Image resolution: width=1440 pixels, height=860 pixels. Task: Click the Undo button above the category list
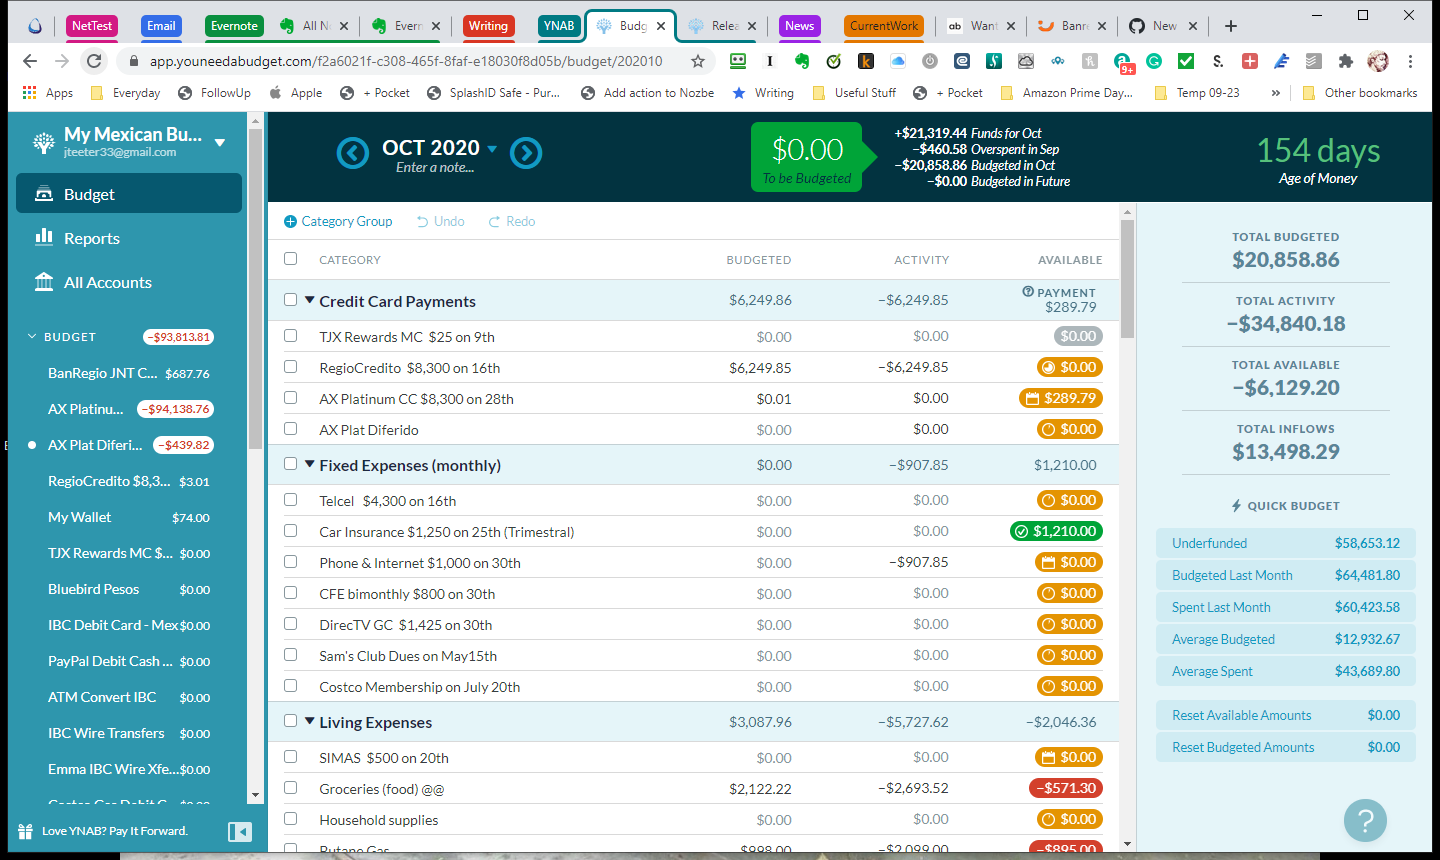click(x=440, y=221)
